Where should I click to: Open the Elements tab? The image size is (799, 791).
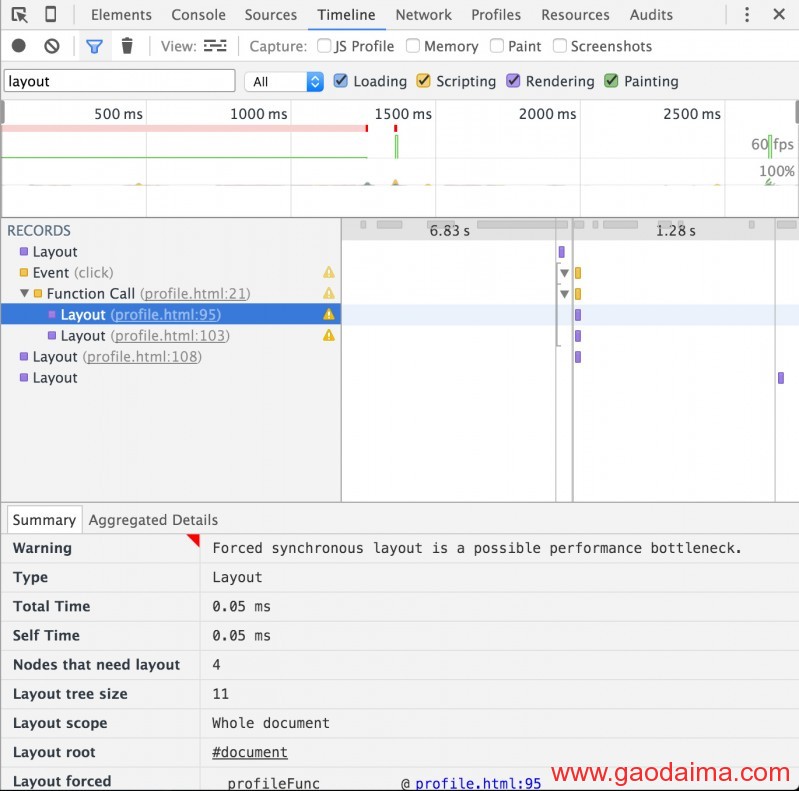[x=121, y=15]
